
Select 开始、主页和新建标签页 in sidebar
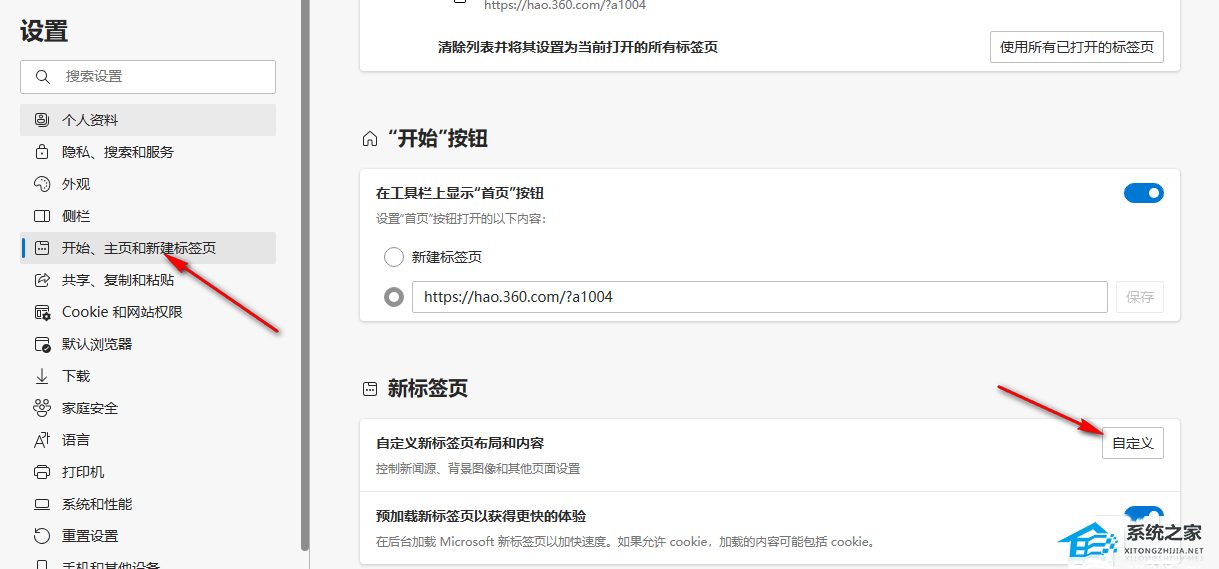tap(148, 248)
